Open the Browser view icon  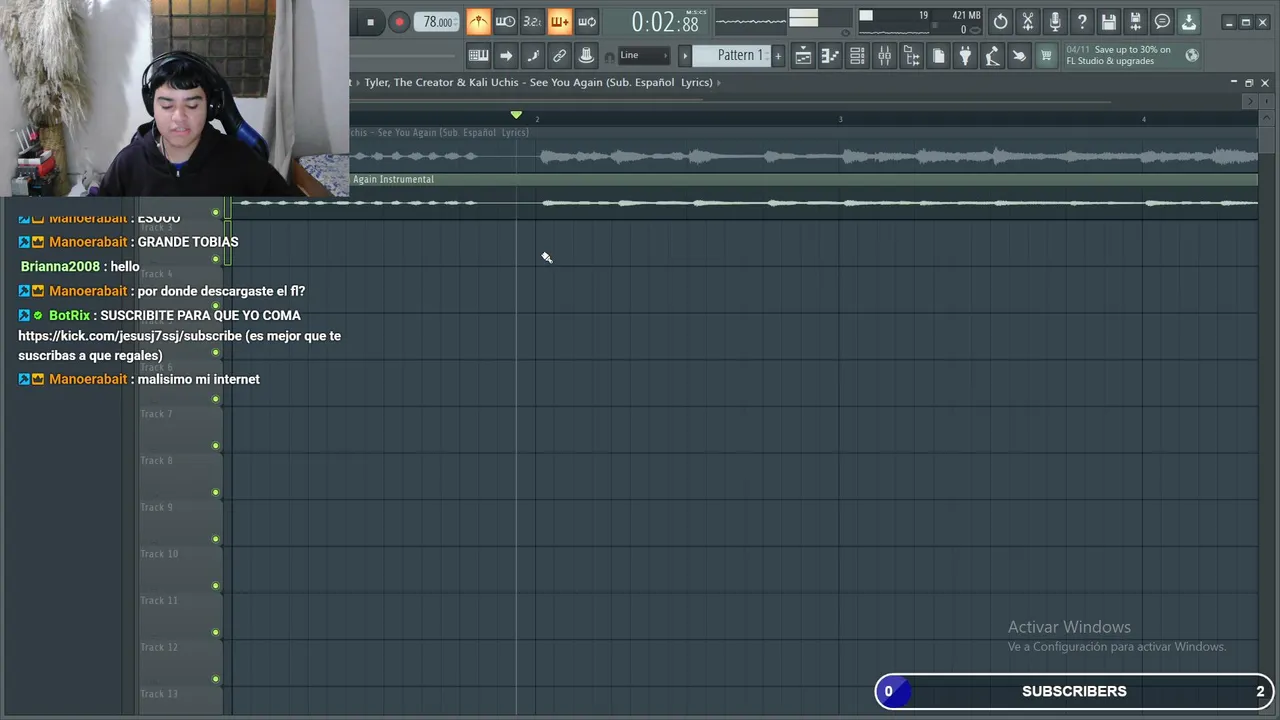911,56
